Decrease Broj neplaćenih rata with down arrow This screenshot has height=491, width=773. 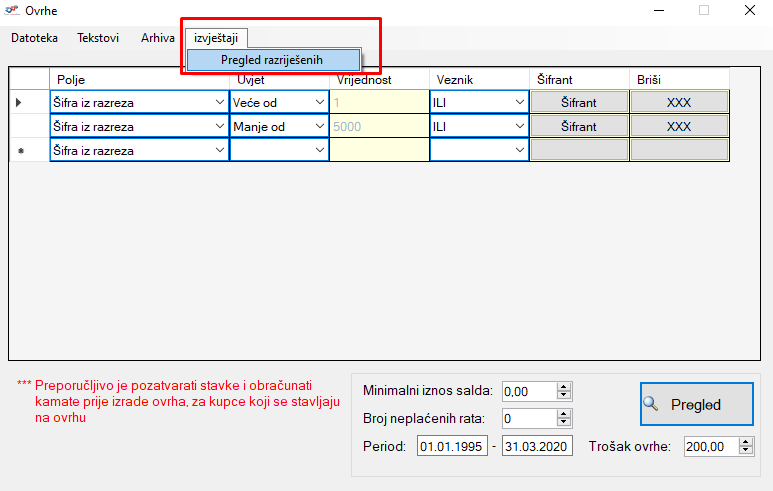point(563,423)
